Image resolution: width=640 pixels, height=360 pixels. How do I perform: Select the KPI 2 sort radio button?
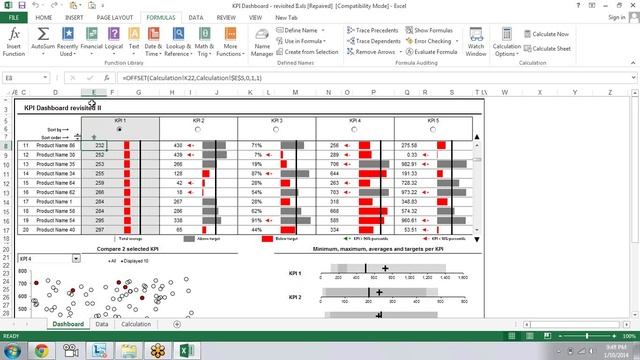pyautogui.click(x=198, y=129)
